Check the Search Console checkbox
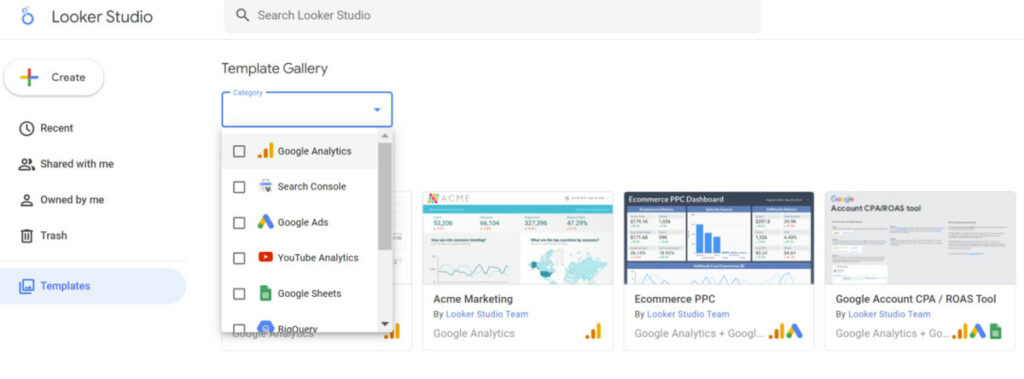 click(x=239, y=187)
